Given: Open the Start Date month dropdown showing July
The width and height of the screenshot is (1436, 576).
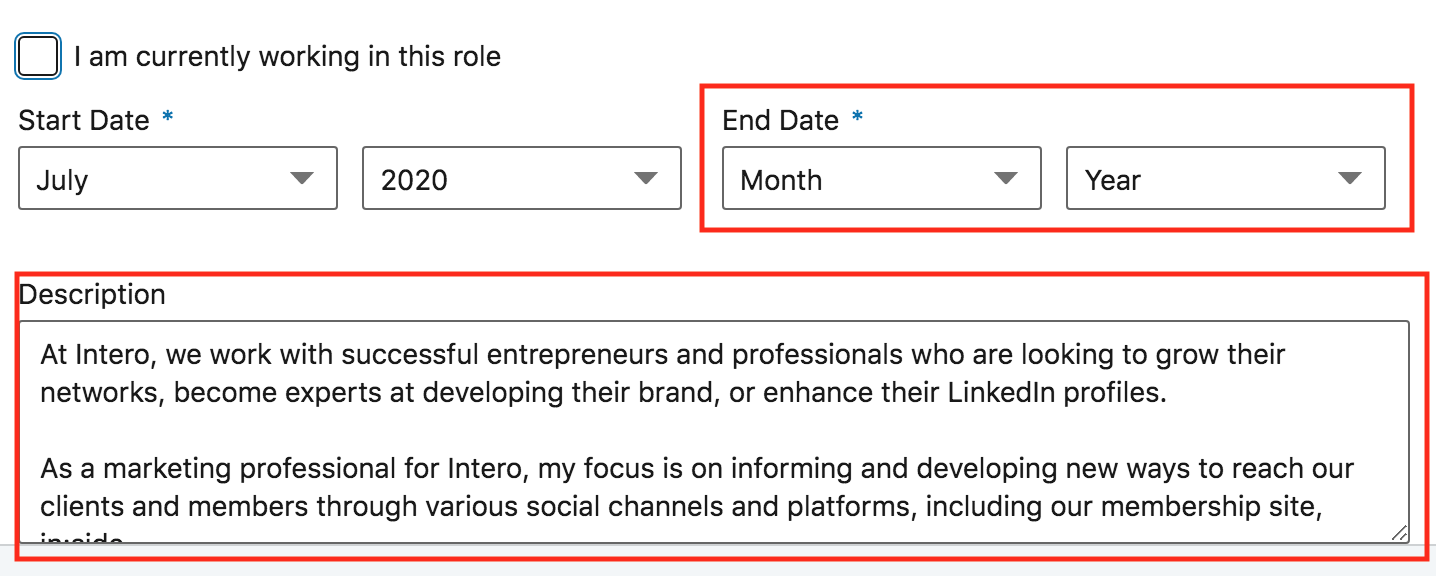Looking at the screenshot, I should pyautogui.click(x=178, y=178).
